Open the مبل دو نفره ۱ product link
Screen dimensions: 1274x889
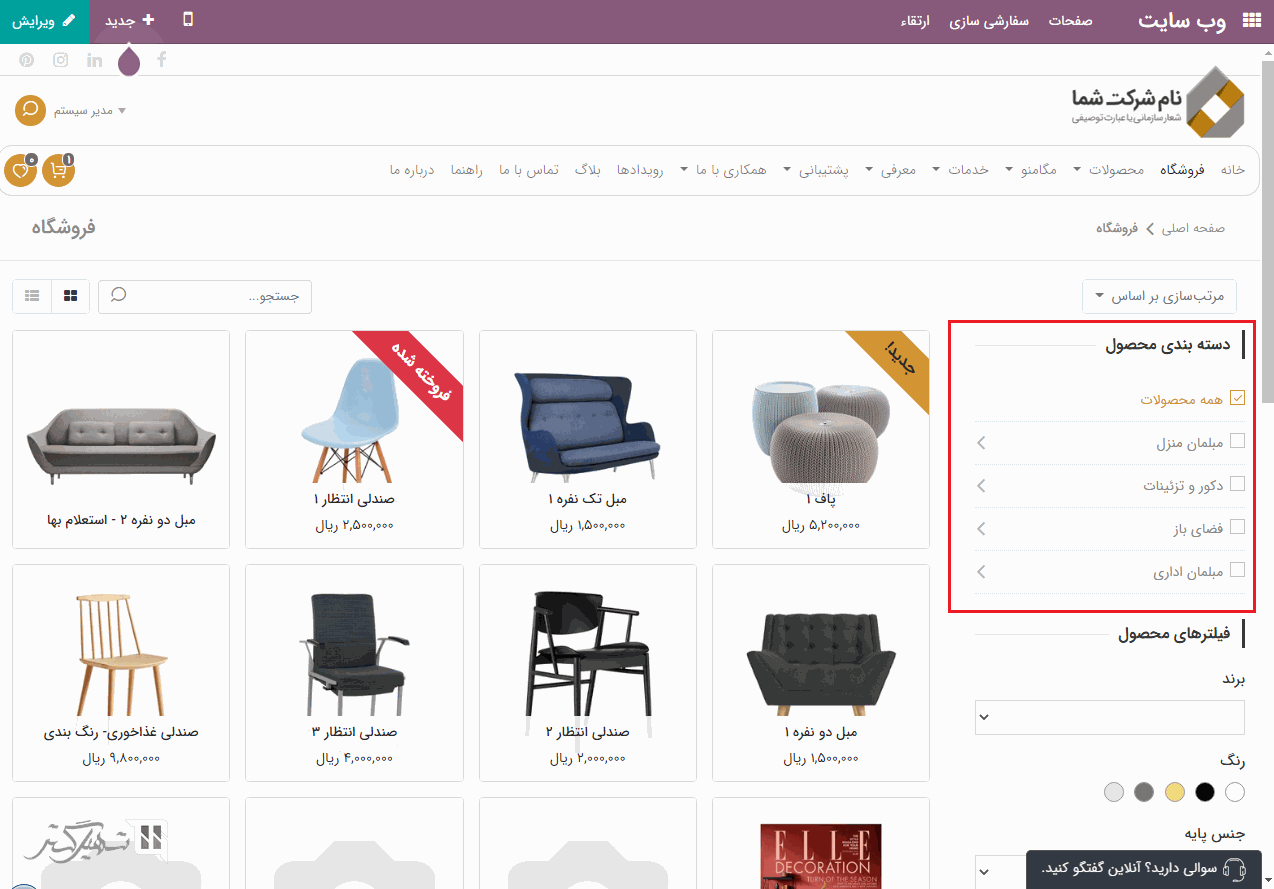tap(821, 732)
